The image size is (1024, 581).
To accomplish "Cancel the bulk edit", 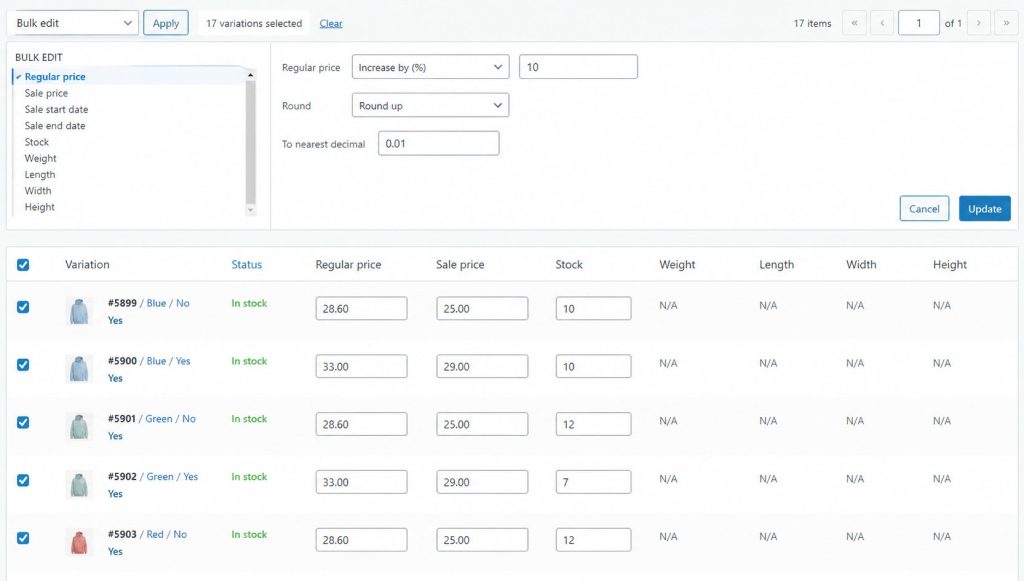I will 924,208.
